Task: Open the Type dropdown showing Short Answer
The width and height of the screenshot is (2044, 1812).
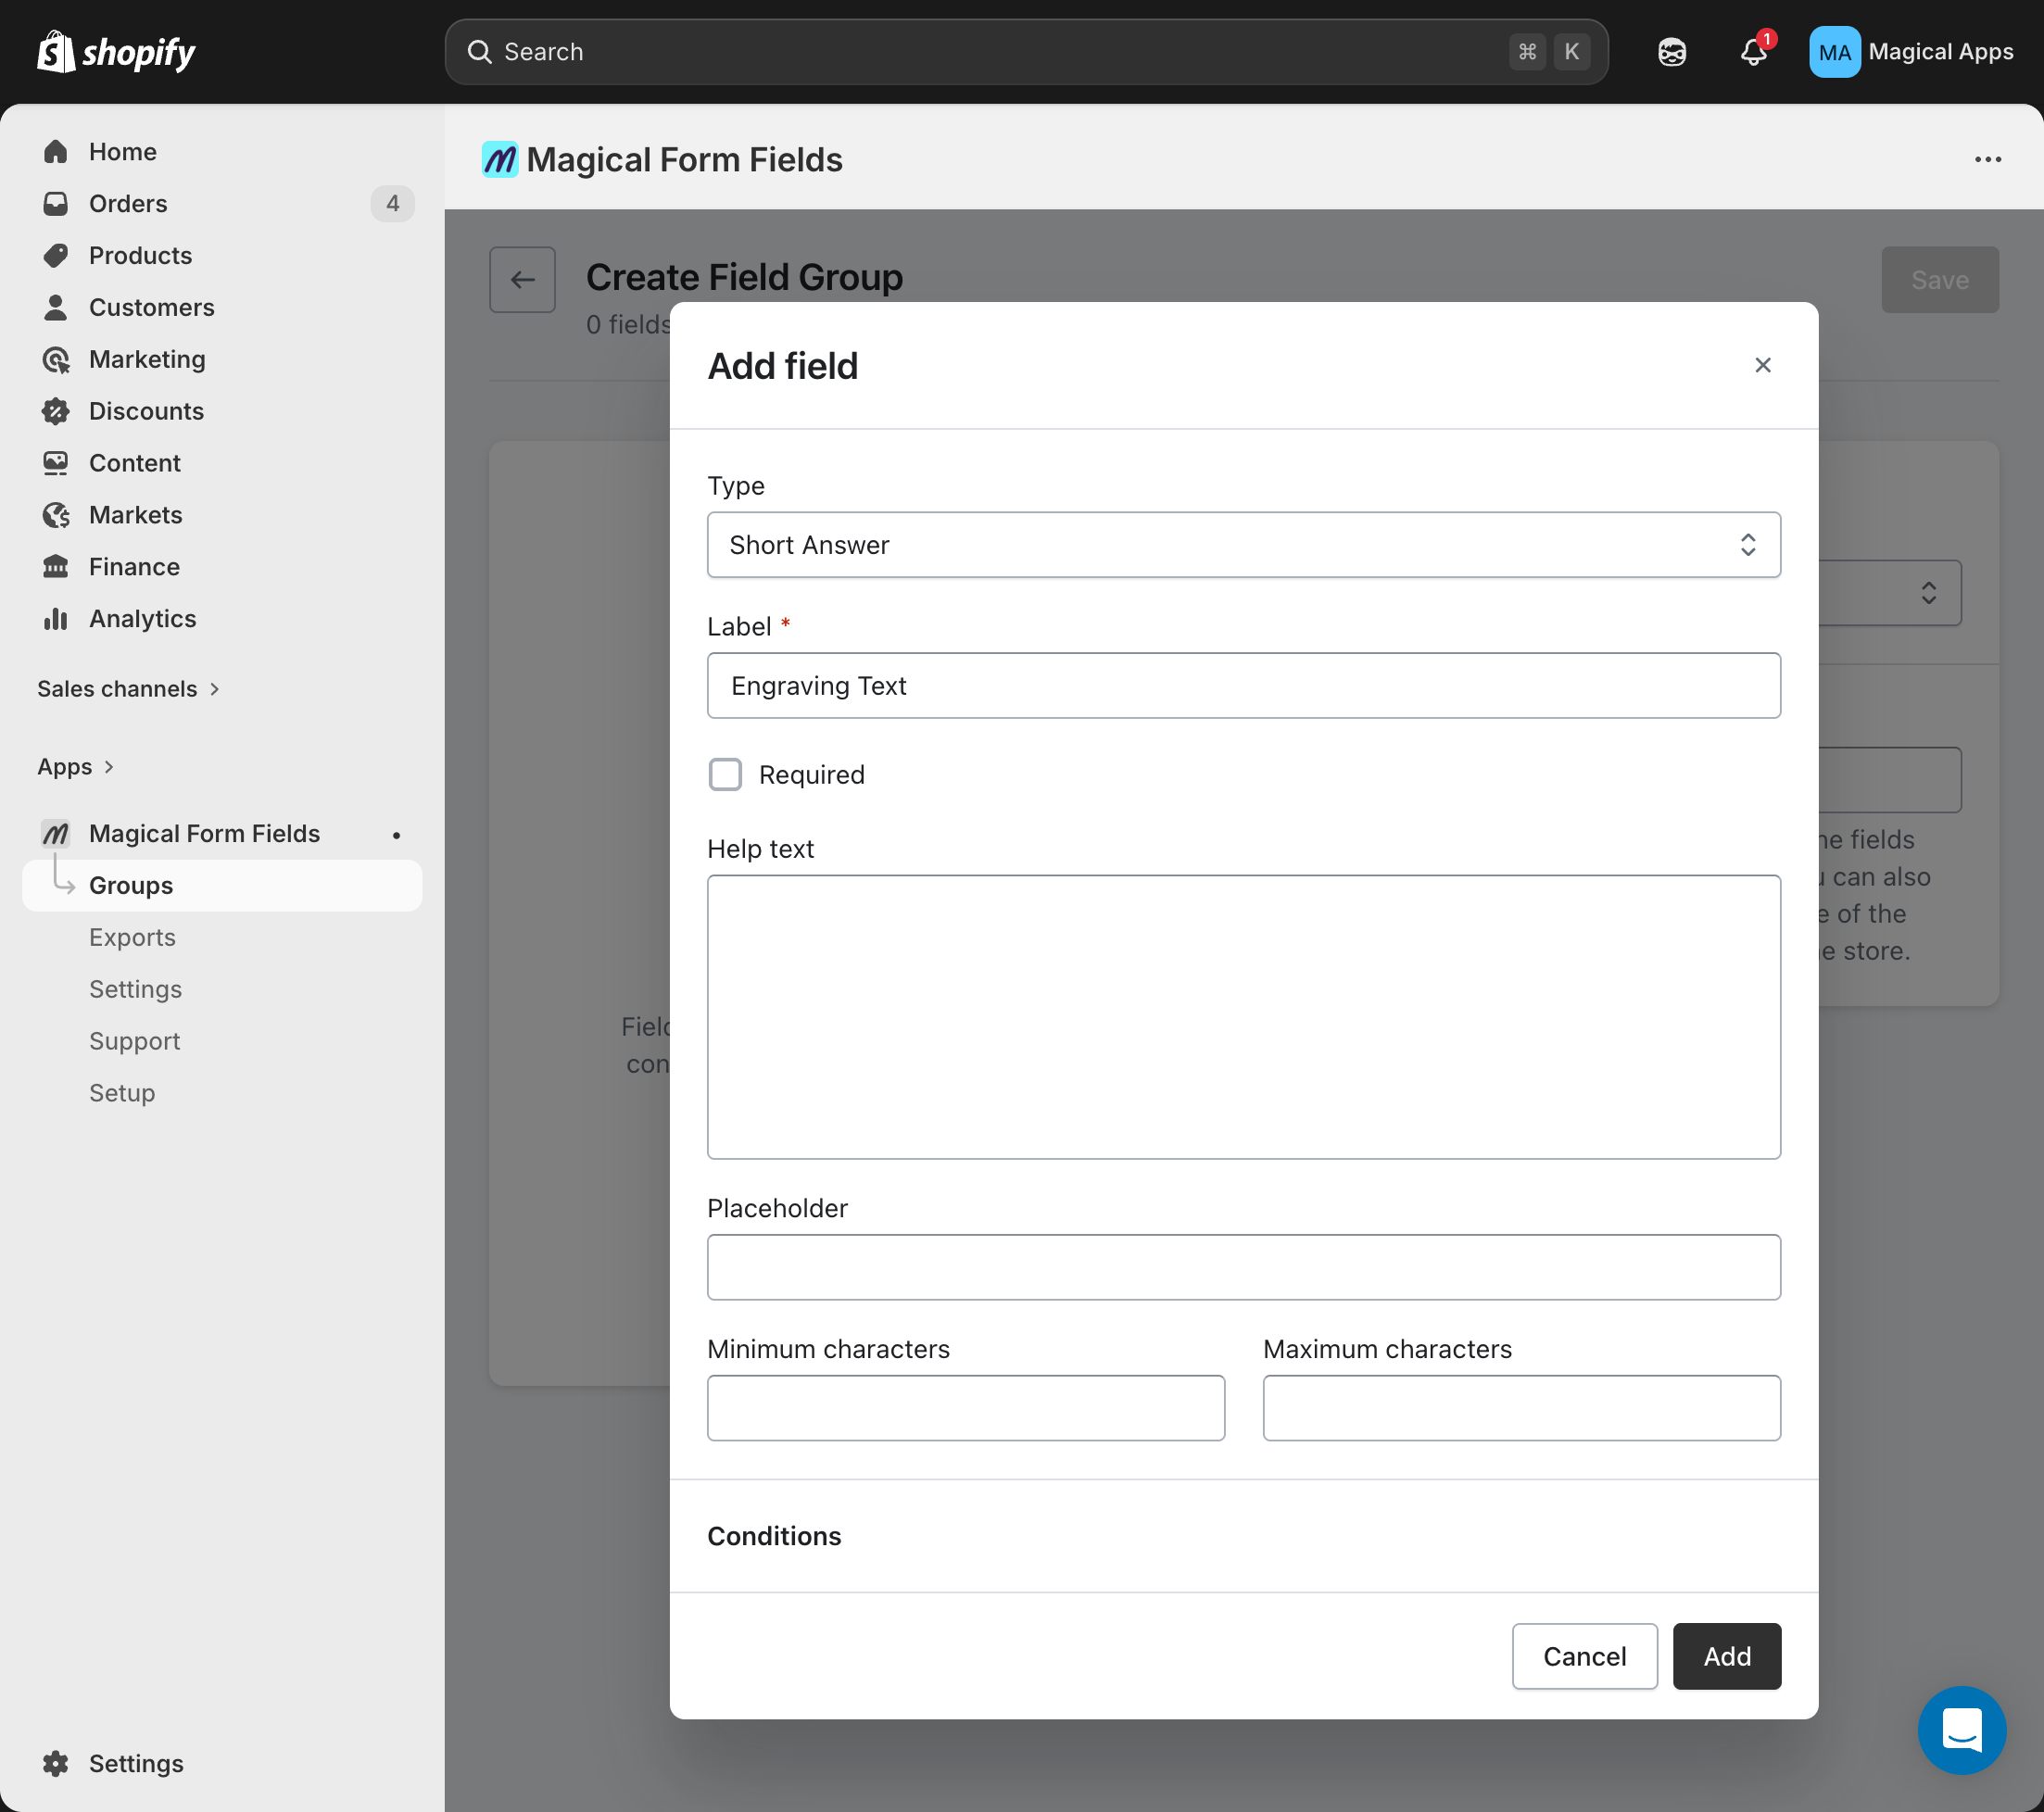Action: [x=1243, y=545]
